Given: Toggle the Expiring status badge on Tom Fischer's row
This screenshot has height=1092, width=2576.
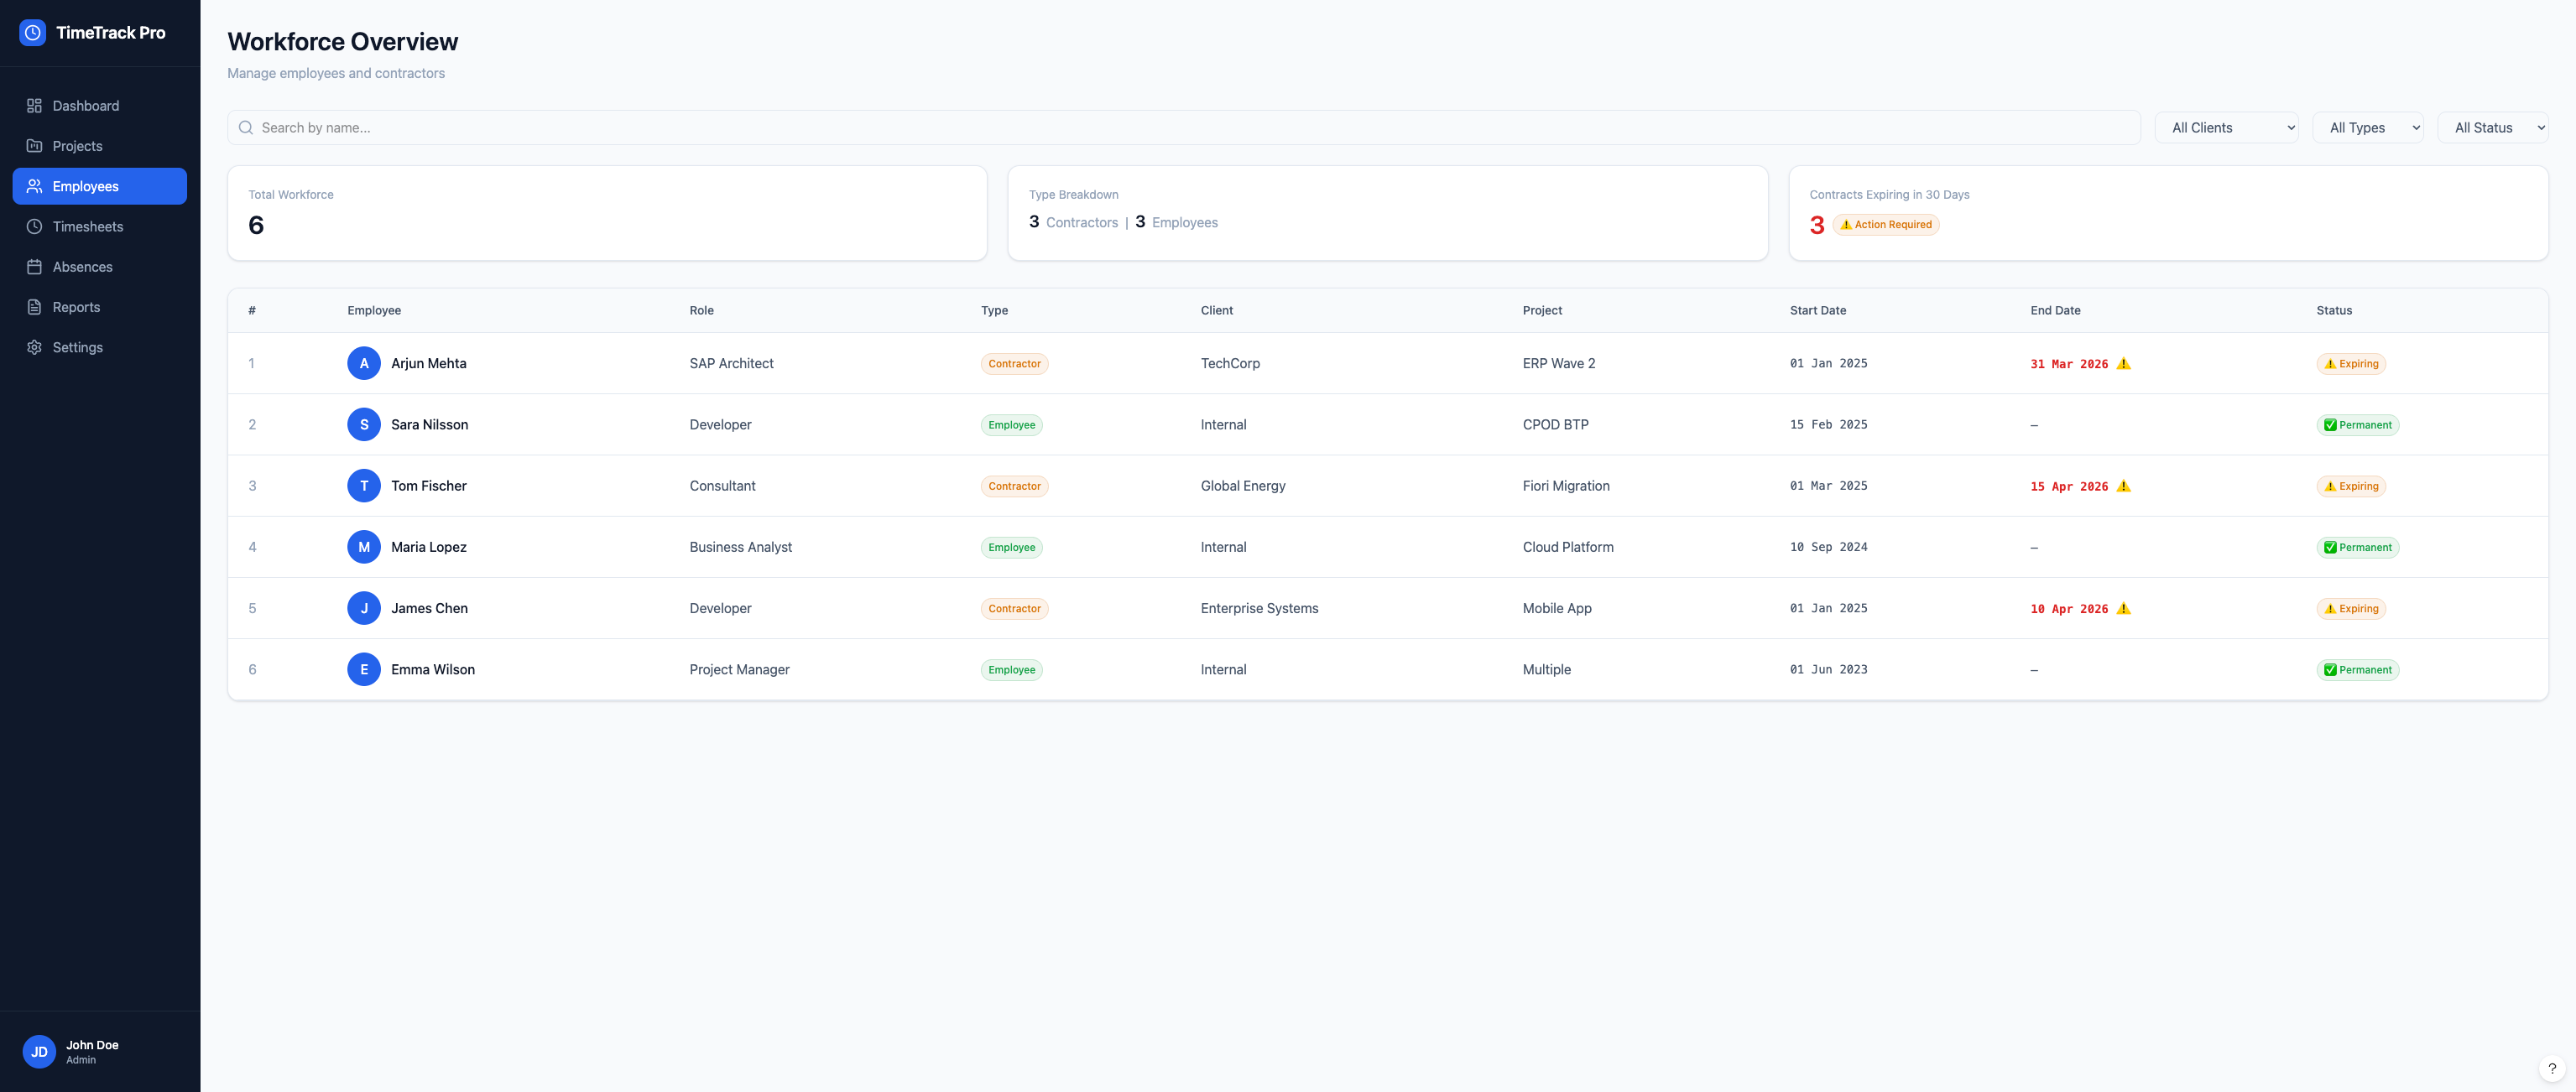Looking at the screenshot, I should click(x=2351, y=486).
